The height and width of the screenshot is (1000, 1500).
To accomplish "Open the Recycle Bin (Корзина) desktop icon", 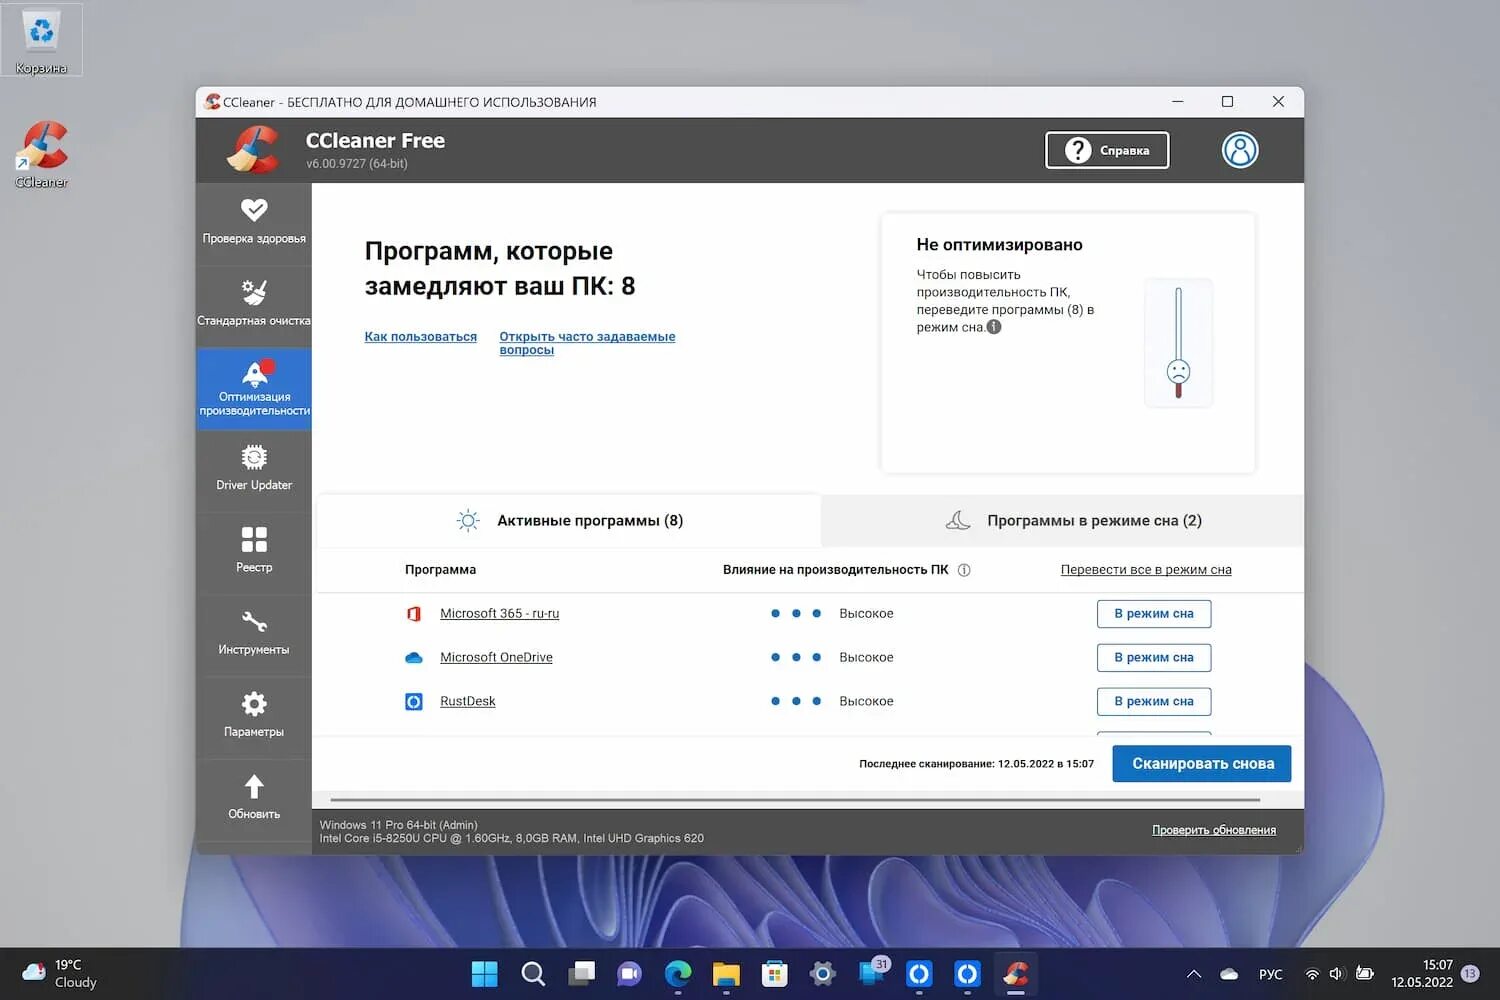I will (x=41, y=40).
